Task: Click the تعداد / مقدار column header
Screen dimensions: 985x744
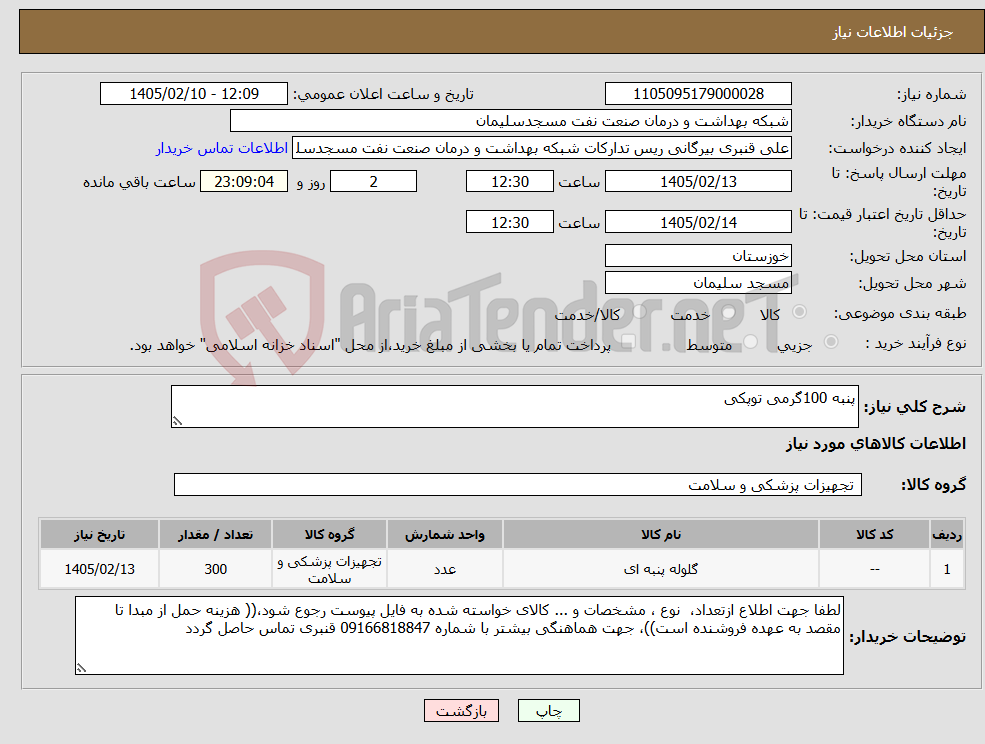Action: click(x=215, y=535)
